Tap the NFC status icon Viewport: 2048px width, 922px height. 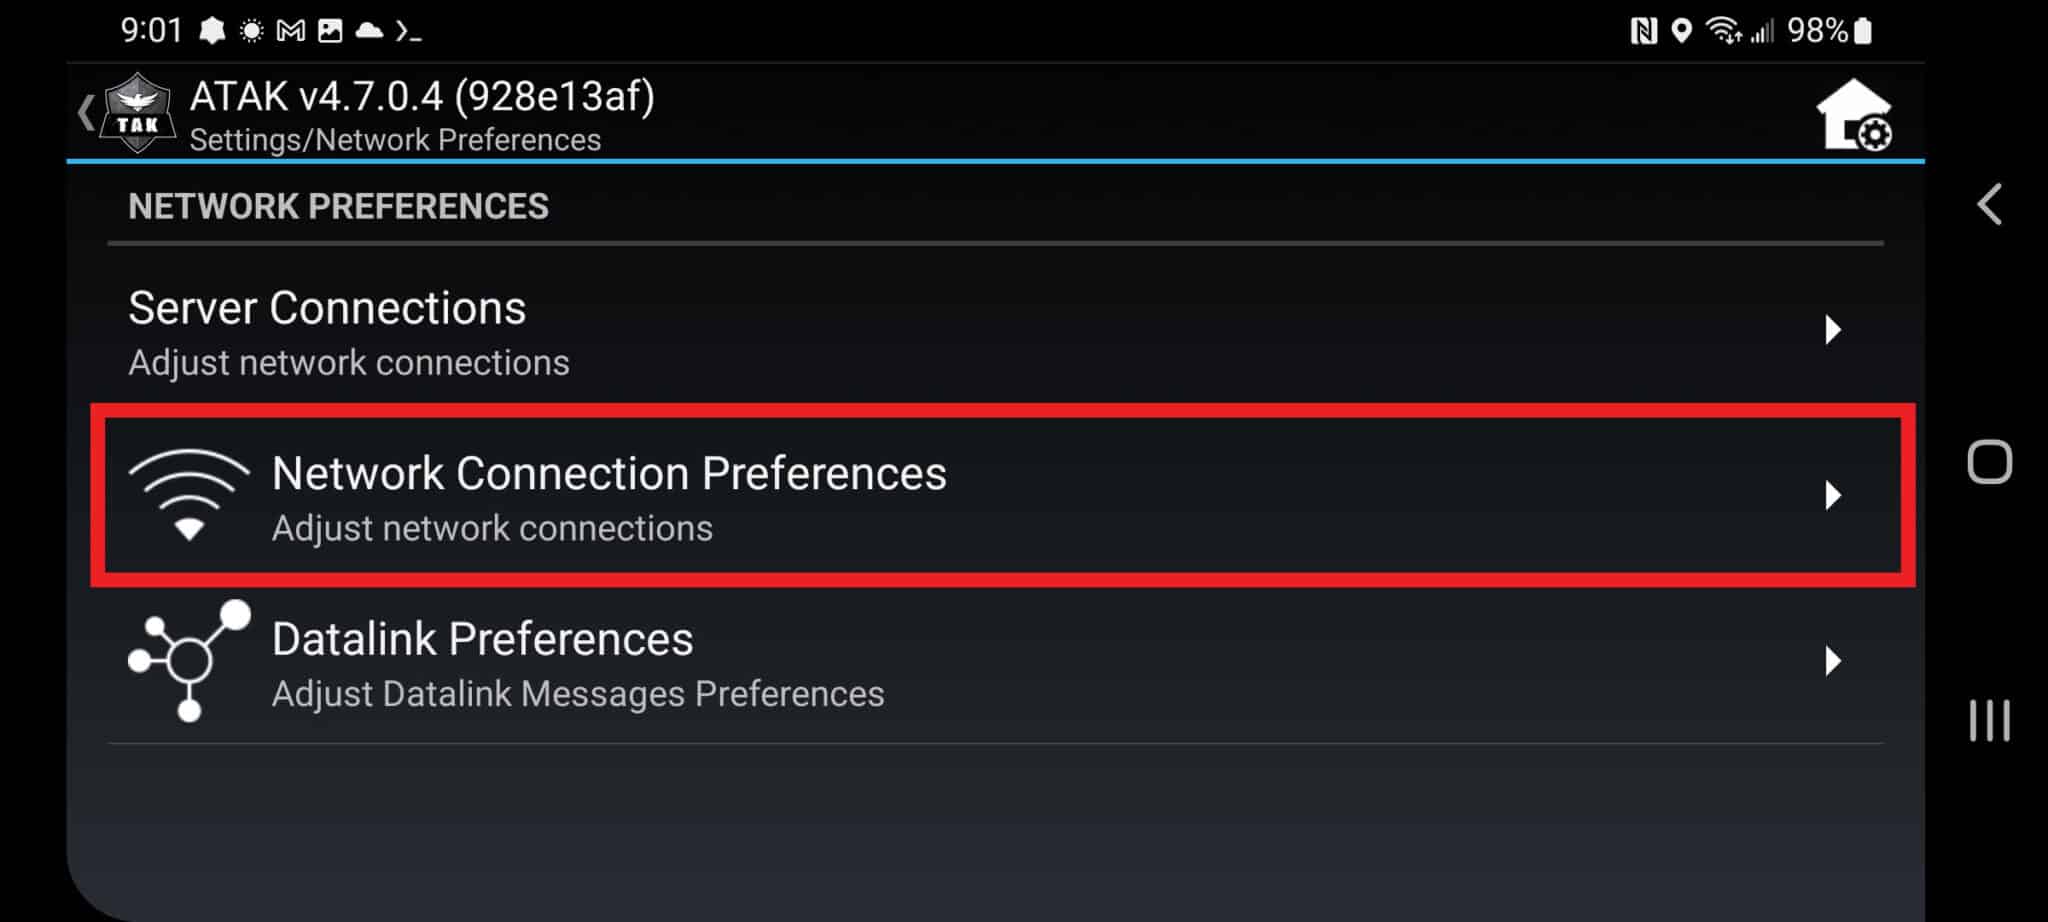pos(1643,31)
